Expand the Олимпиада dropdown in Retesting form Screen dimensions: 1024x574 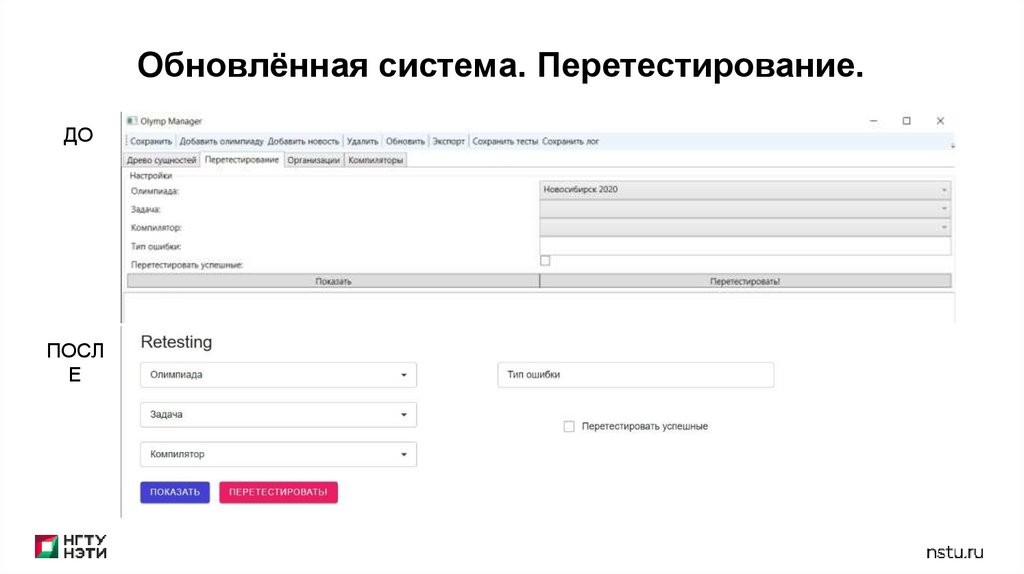point(278,375)
